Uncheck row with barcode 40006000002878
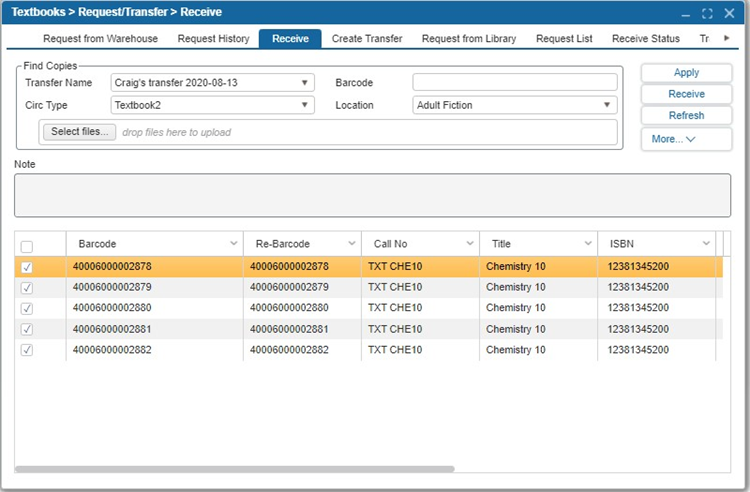Viewport: 750px width, 492px height. (x=27, y=267)
